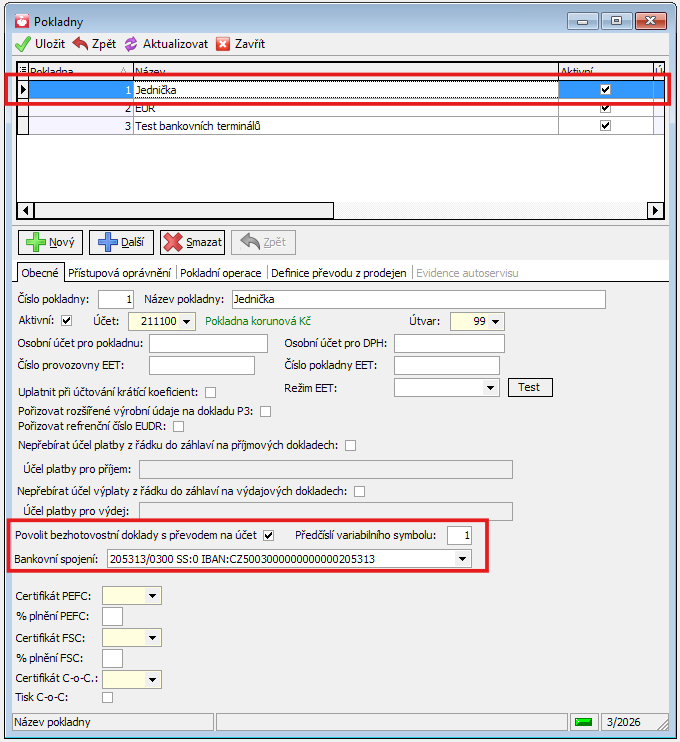Click the Název pokladny text field

(417, 299)
